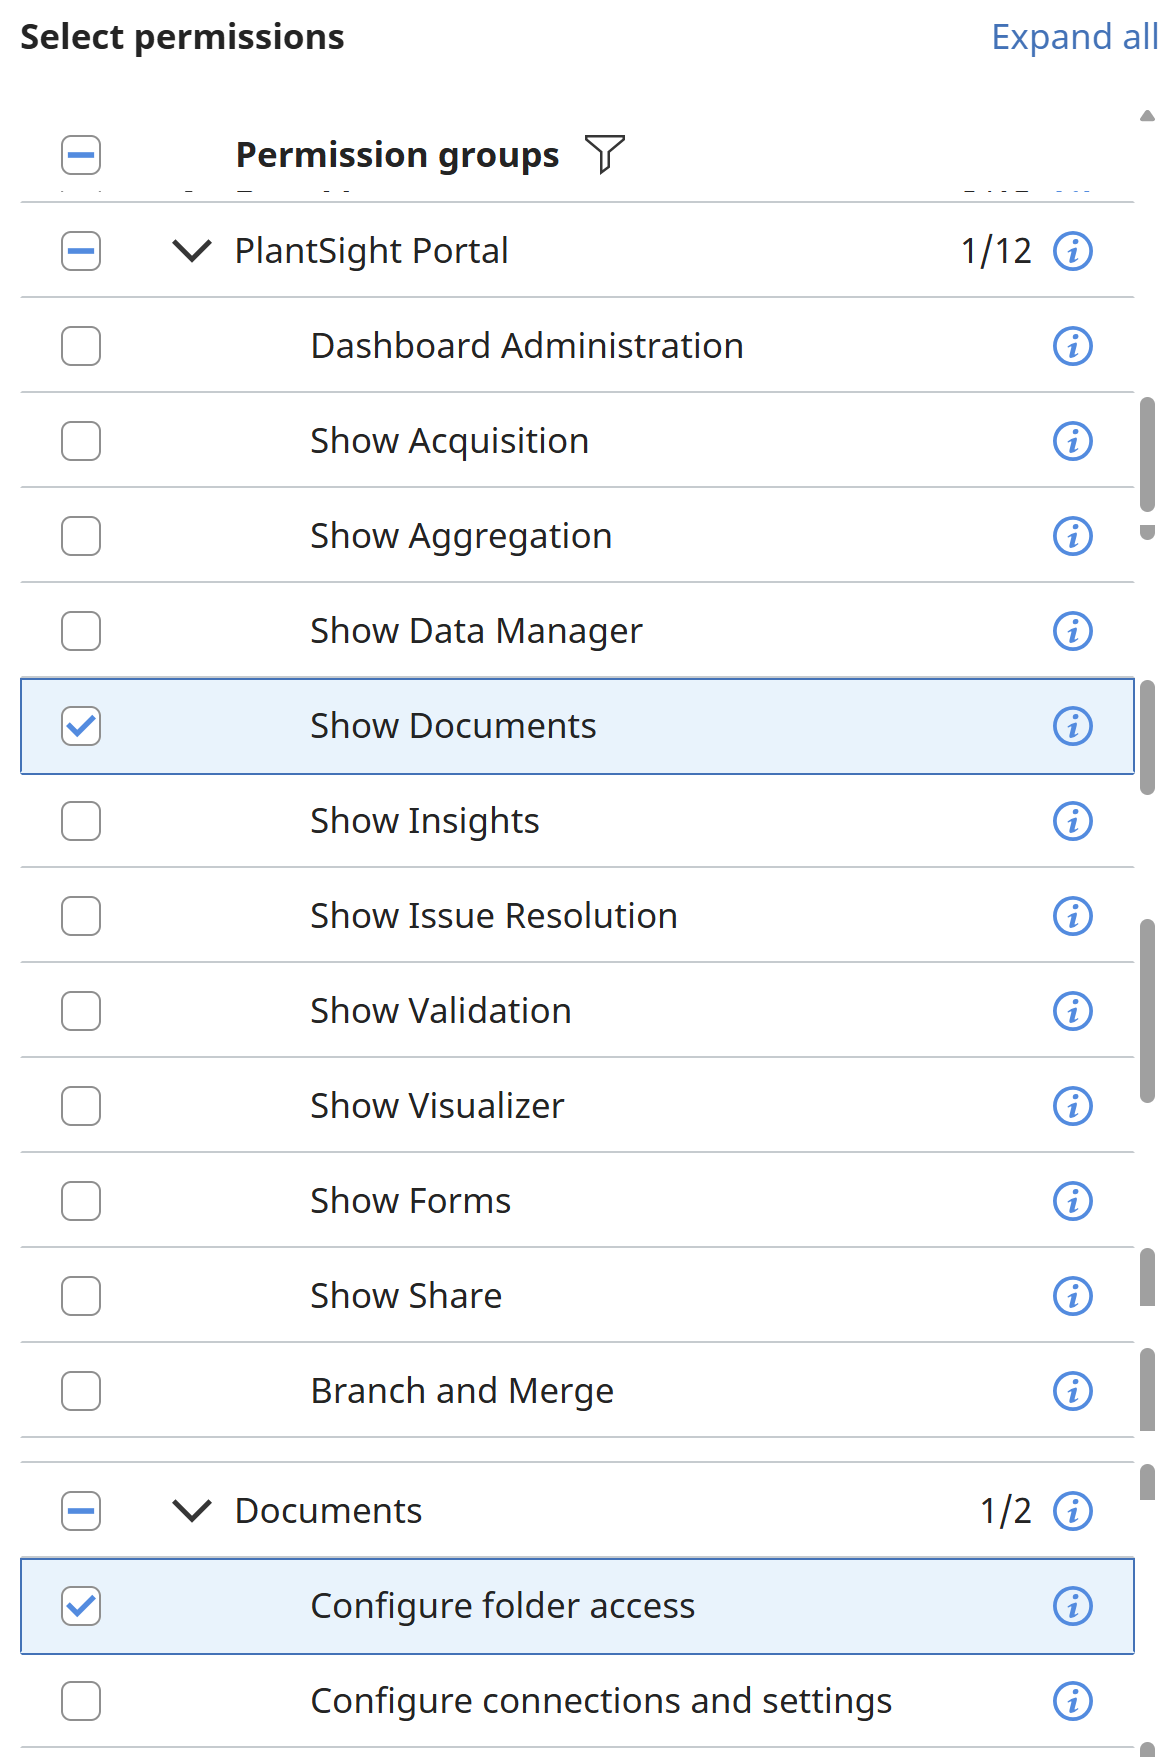Click scrollbar up arrow at top

pyautogui.click(x=1147, y=116)
